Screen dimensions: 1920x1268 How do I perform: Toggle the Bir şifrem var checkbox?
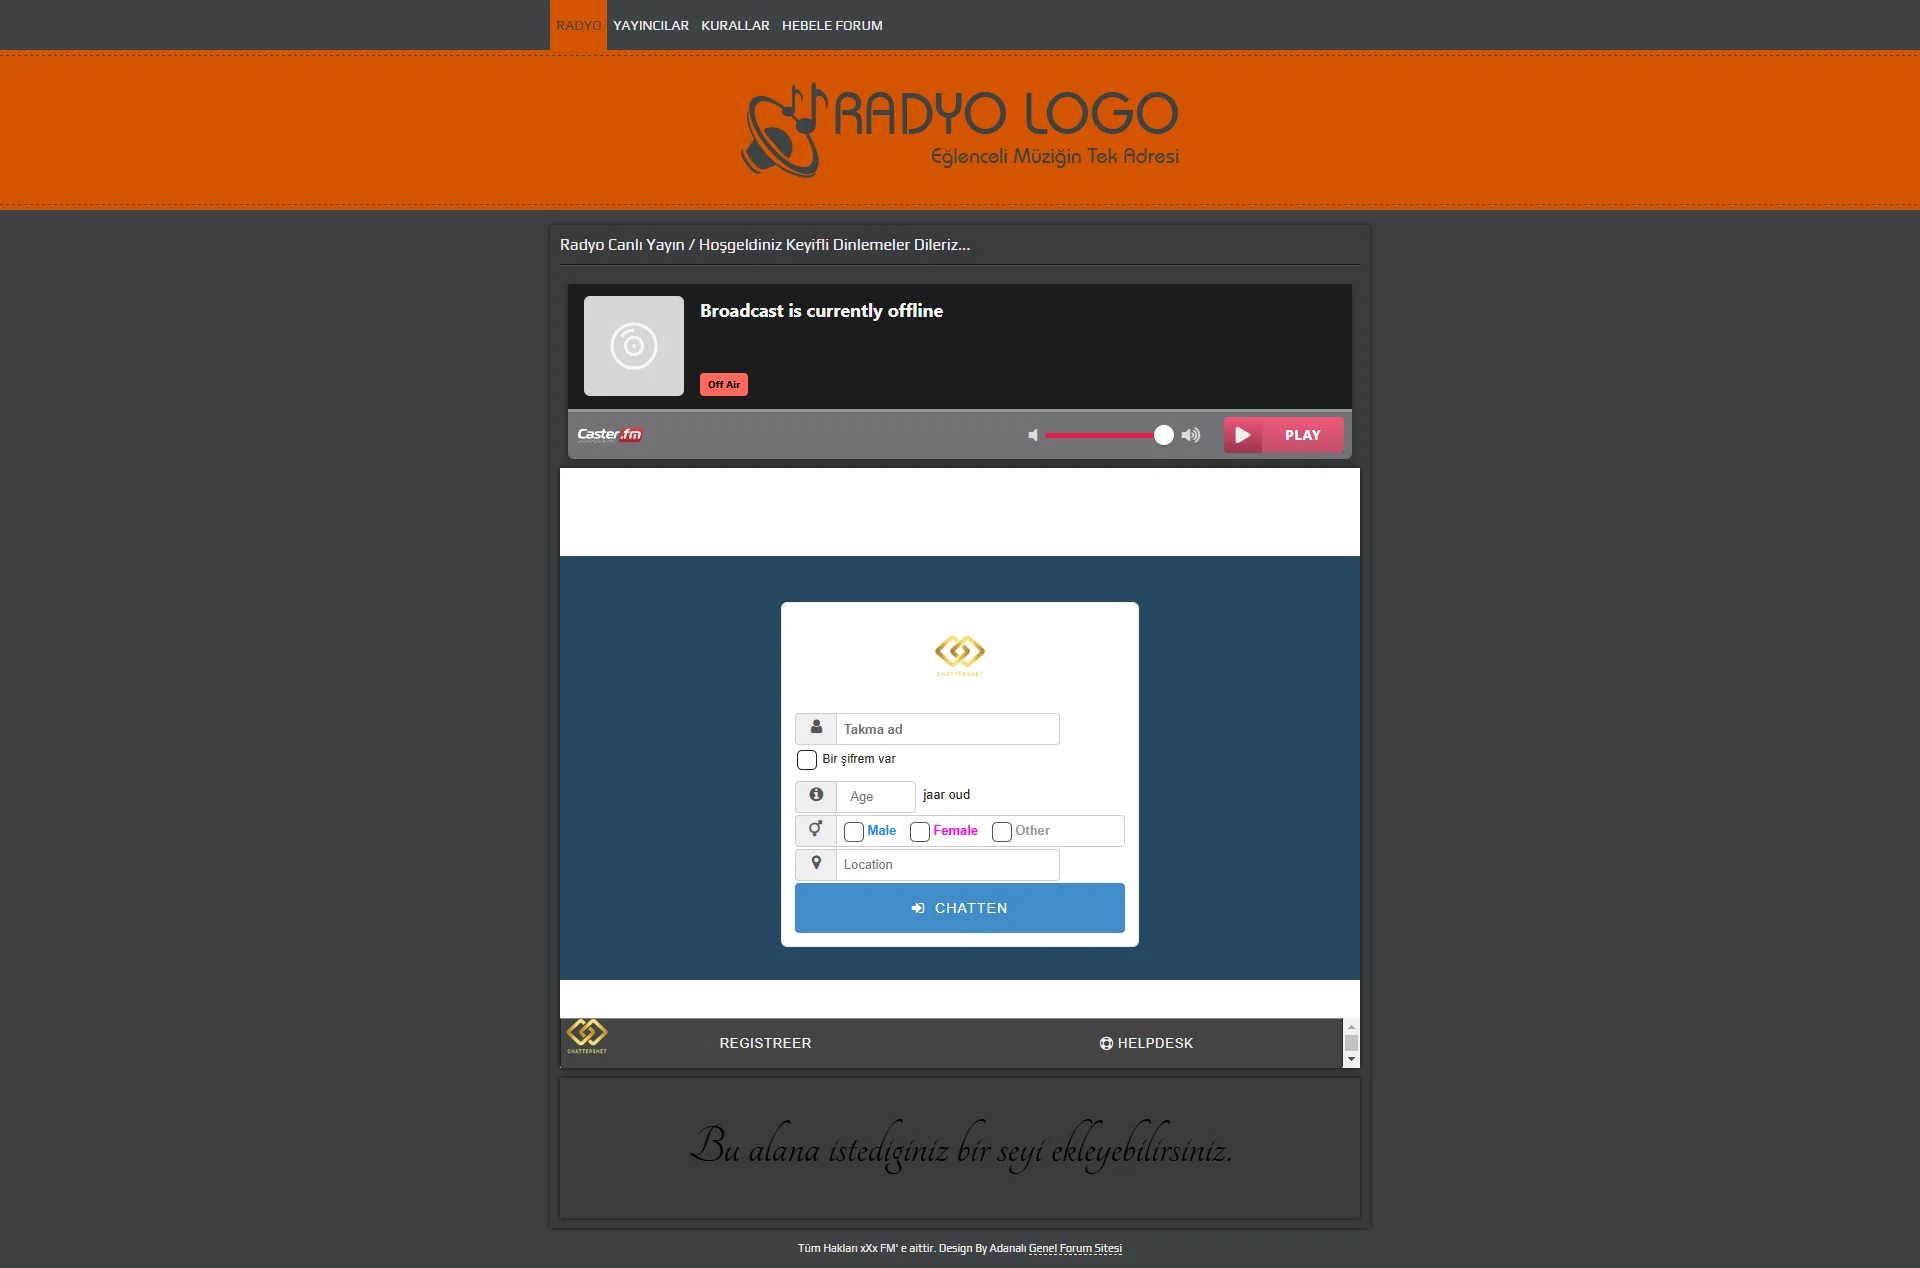805,759
